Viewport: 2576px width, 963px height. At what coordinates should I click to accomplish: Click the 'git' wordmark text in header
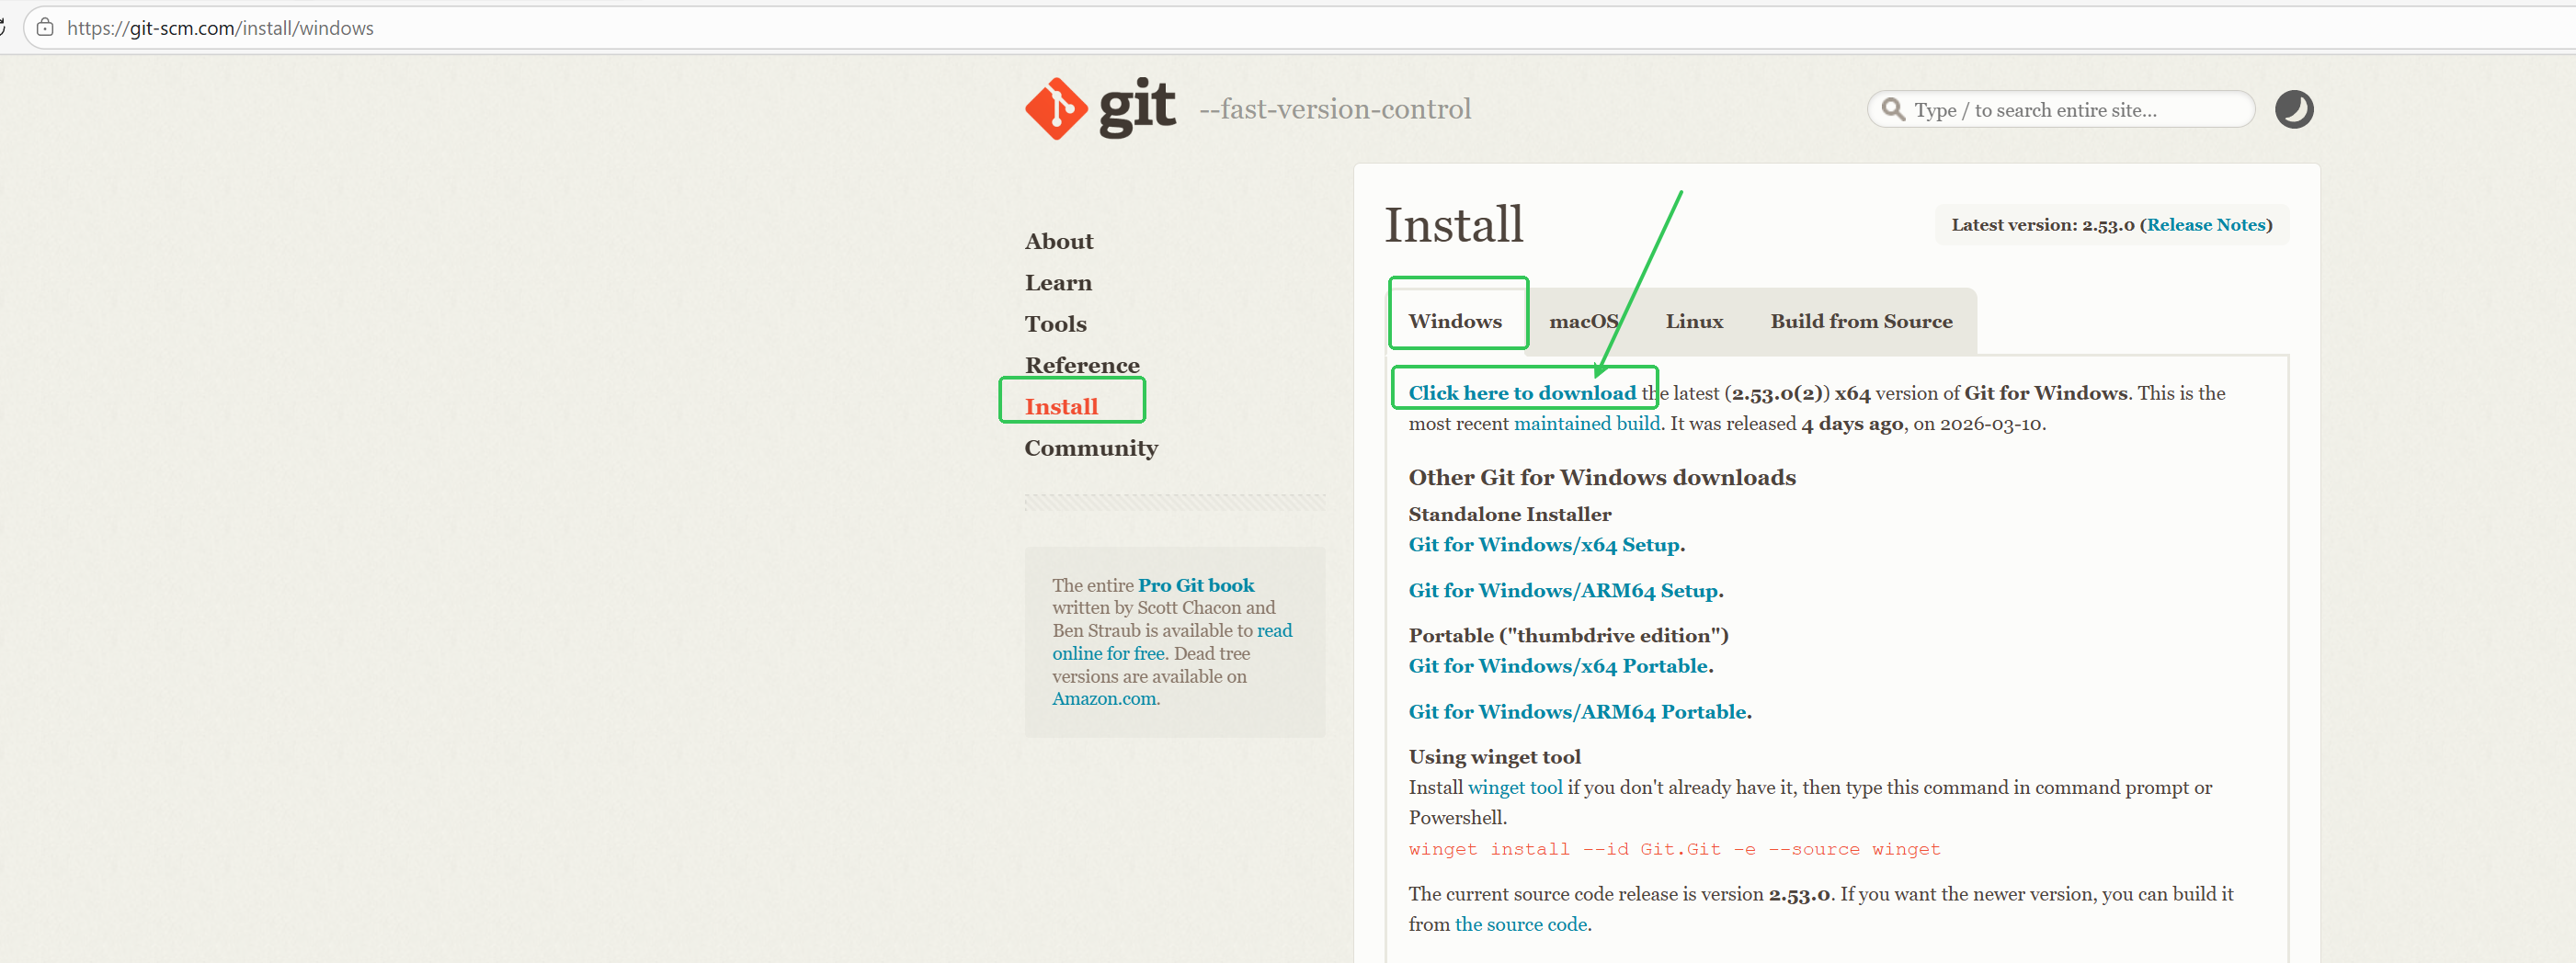coord(1137,108)
